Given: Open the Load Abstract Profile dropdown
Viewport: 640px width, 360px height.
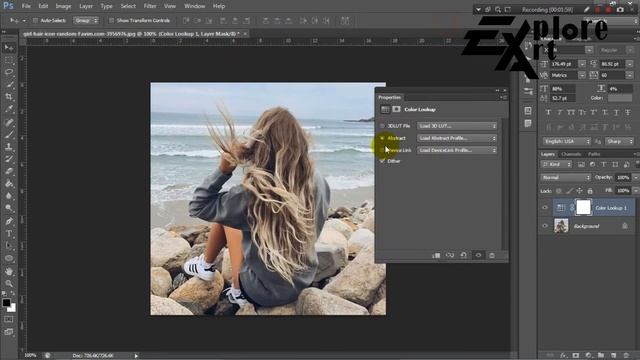Looking at the screenshot, I should point(457,138).
